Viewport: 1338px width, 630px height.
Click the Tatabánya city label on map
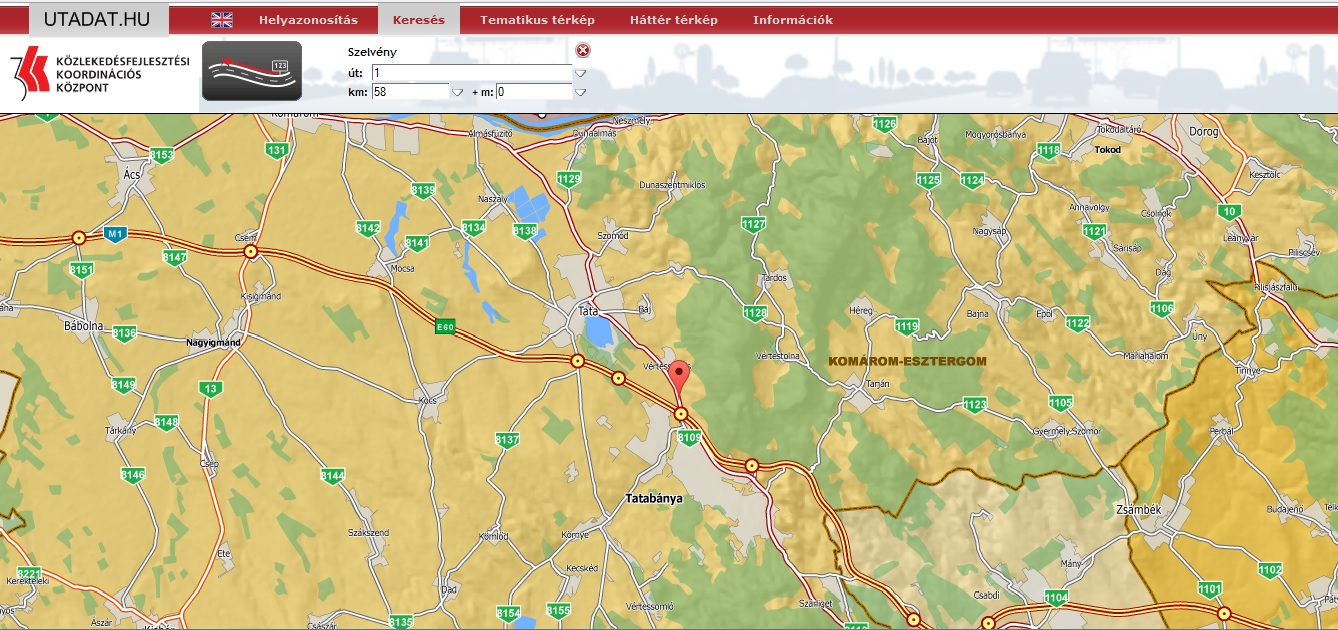tap(653, 497)
